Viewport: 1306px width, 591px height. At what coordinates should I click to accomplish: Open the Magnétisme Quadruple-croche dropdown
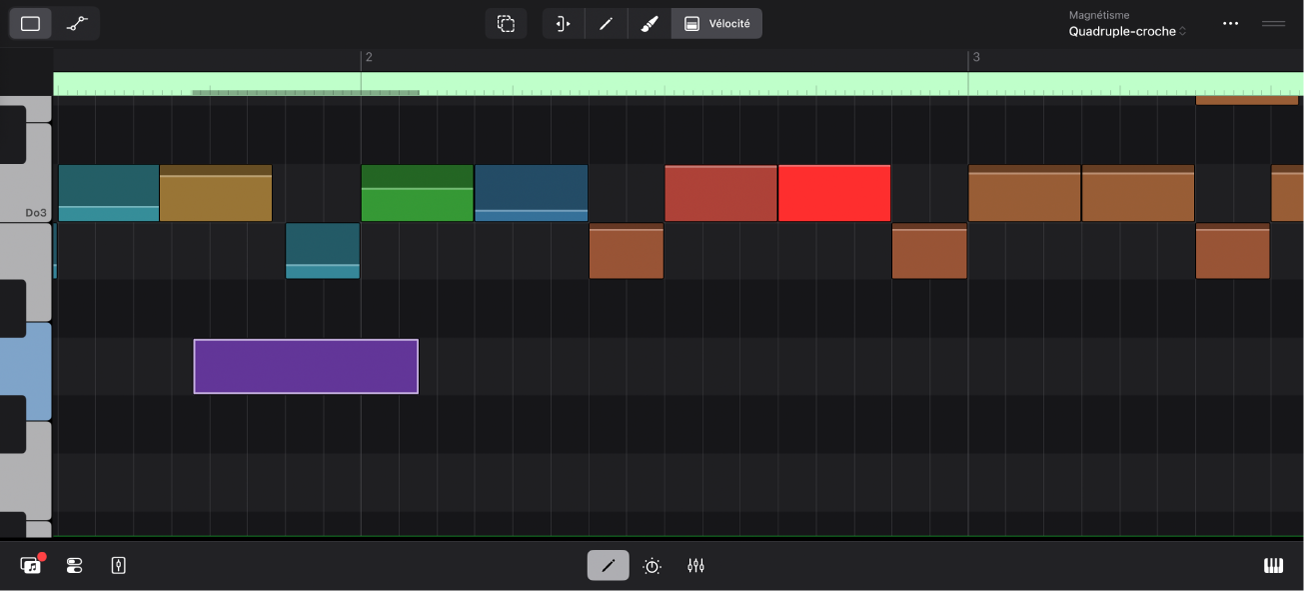click(x=1127, y=31)
